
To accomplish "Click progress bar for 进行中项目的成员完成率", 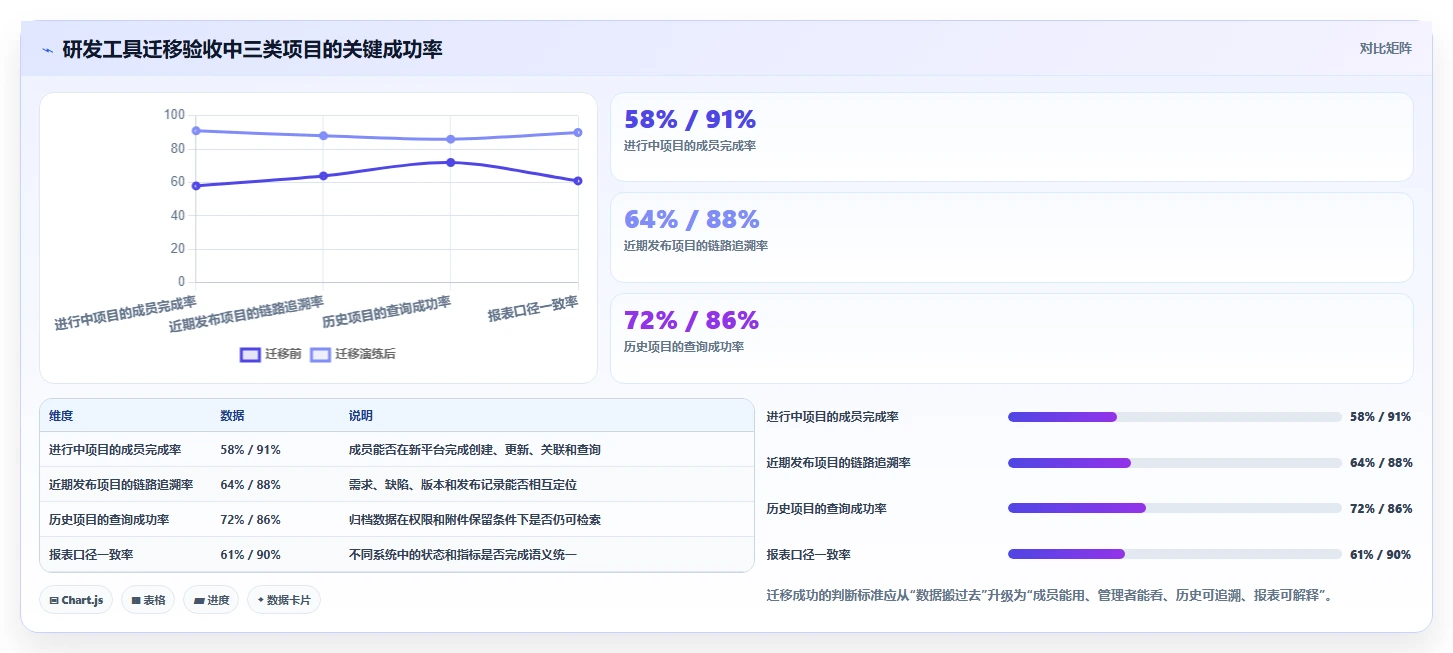I will pyautogui.click(x=1174, y=417).
